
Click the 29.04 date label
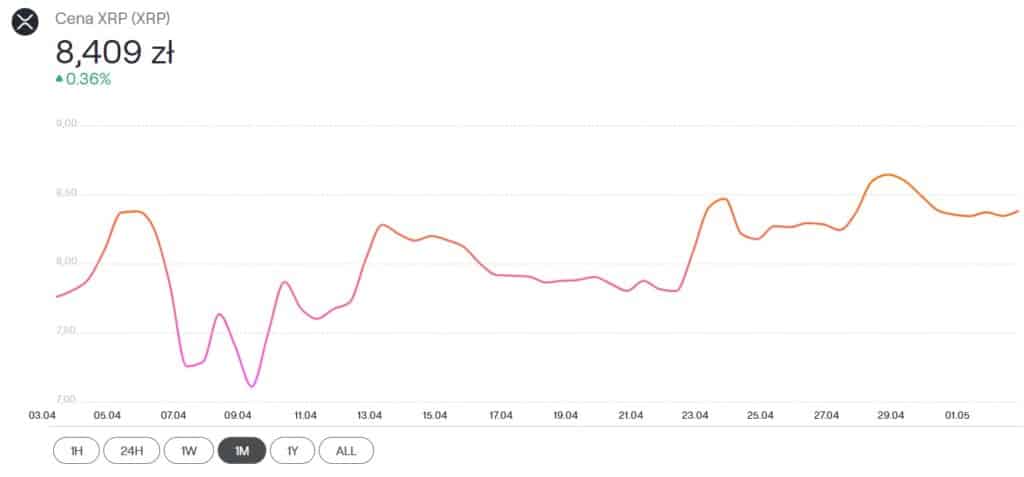click(890, 415)
